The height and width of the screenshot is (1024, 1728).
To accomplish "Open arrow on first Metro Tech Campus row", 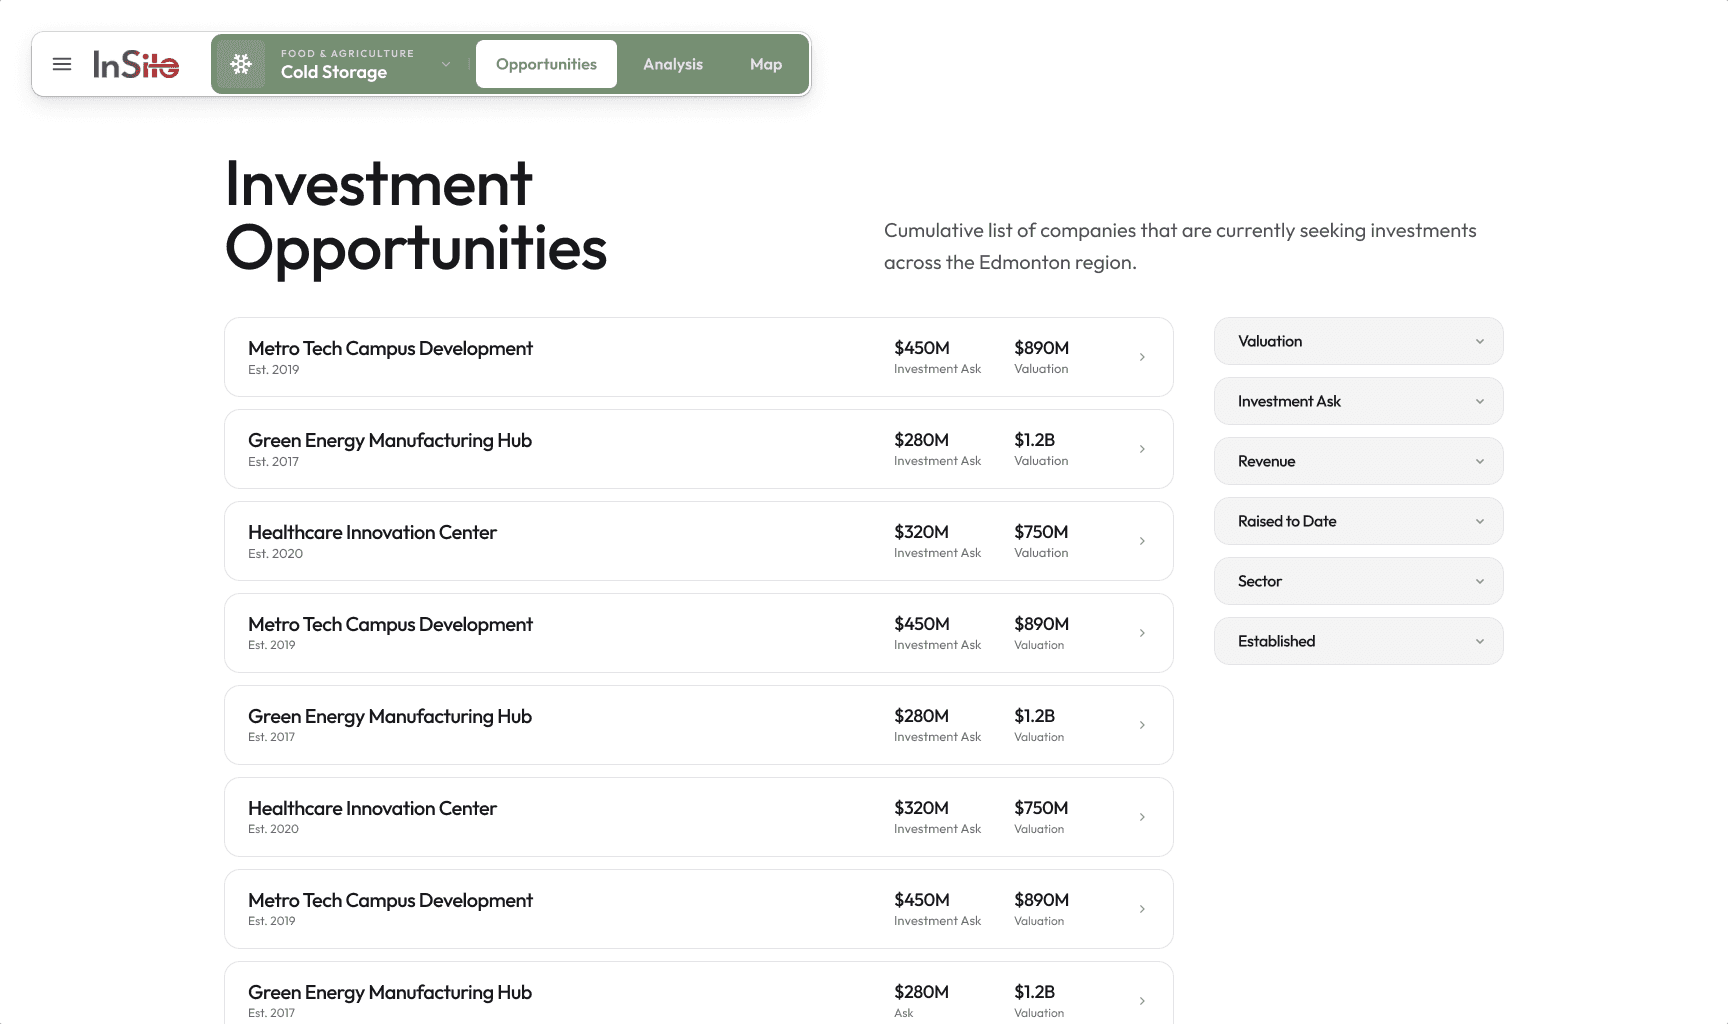I will (1142, 357).
